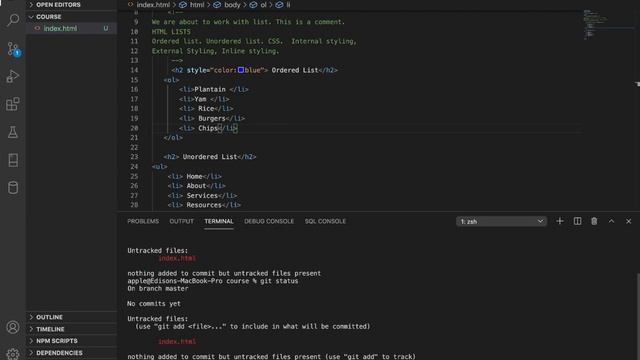Open the Testing flask view
The width and height of the screenshot is (640, 360).
click(x=13, y=132)
